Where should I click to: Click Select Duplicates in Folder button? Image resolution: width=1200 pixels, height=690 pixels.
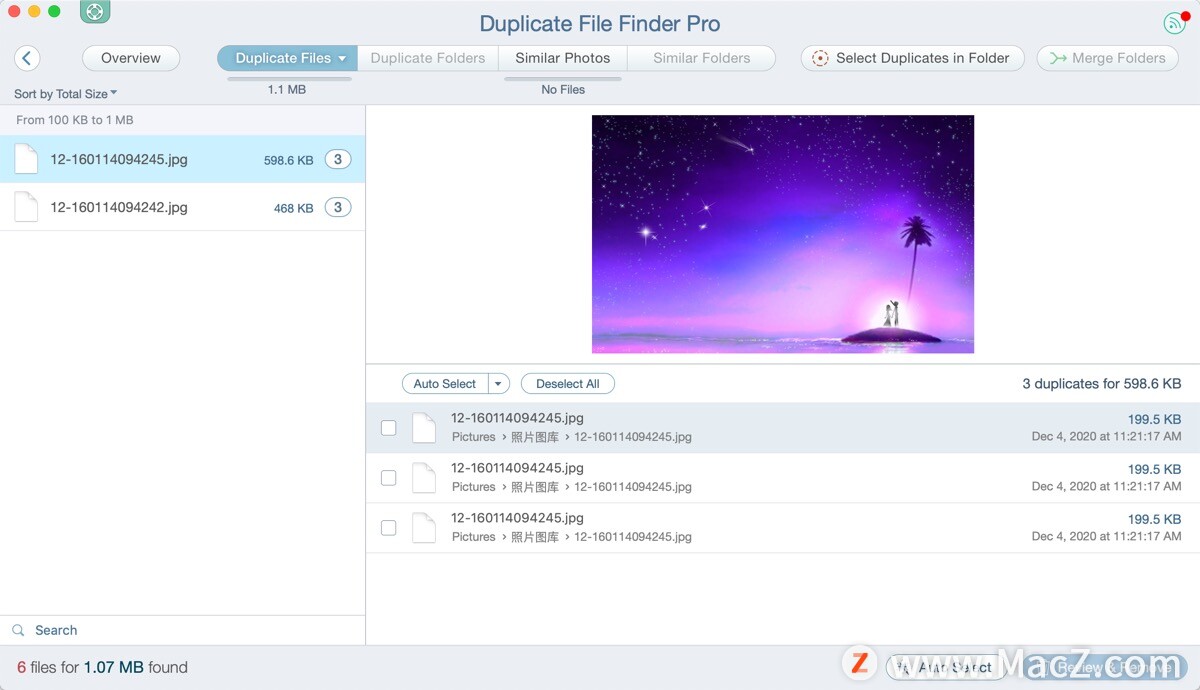click(913, 58)
